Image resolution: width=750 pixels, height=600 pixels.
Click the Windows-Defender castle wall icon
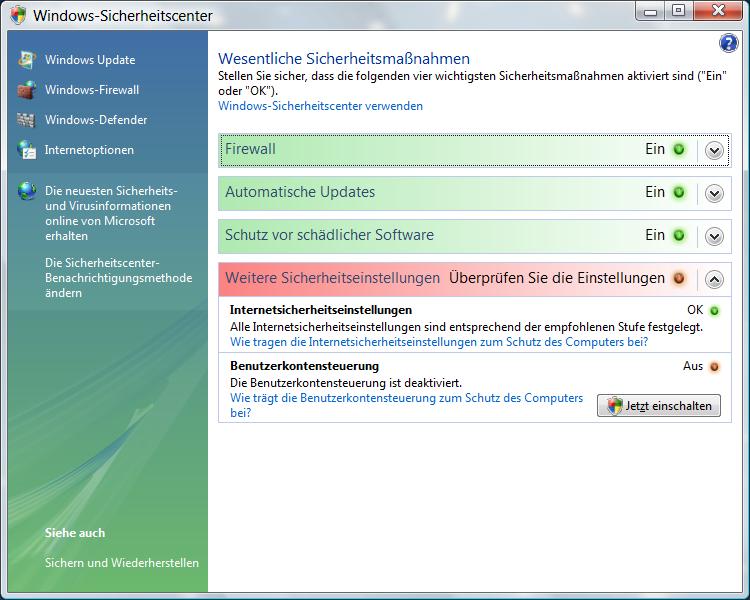(x=26, y=120)
